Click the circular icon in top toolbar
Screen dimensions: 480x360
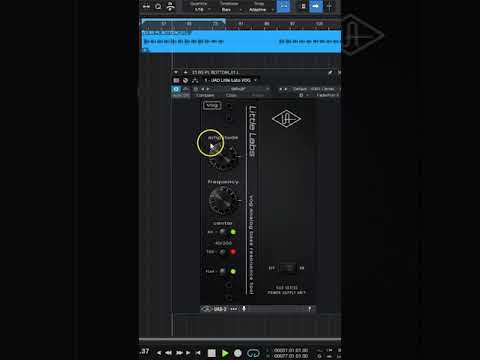coord(158,6)
